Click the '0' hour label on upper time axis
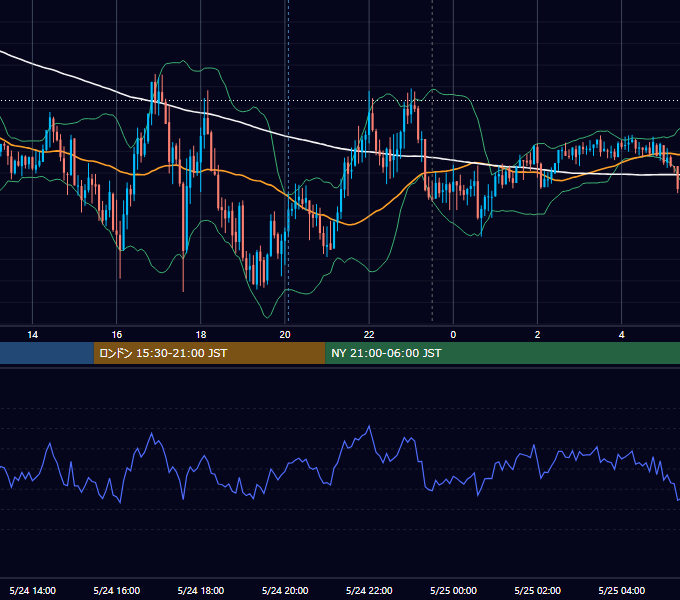Screen dimensions: 680x600 tap(453, 335)
